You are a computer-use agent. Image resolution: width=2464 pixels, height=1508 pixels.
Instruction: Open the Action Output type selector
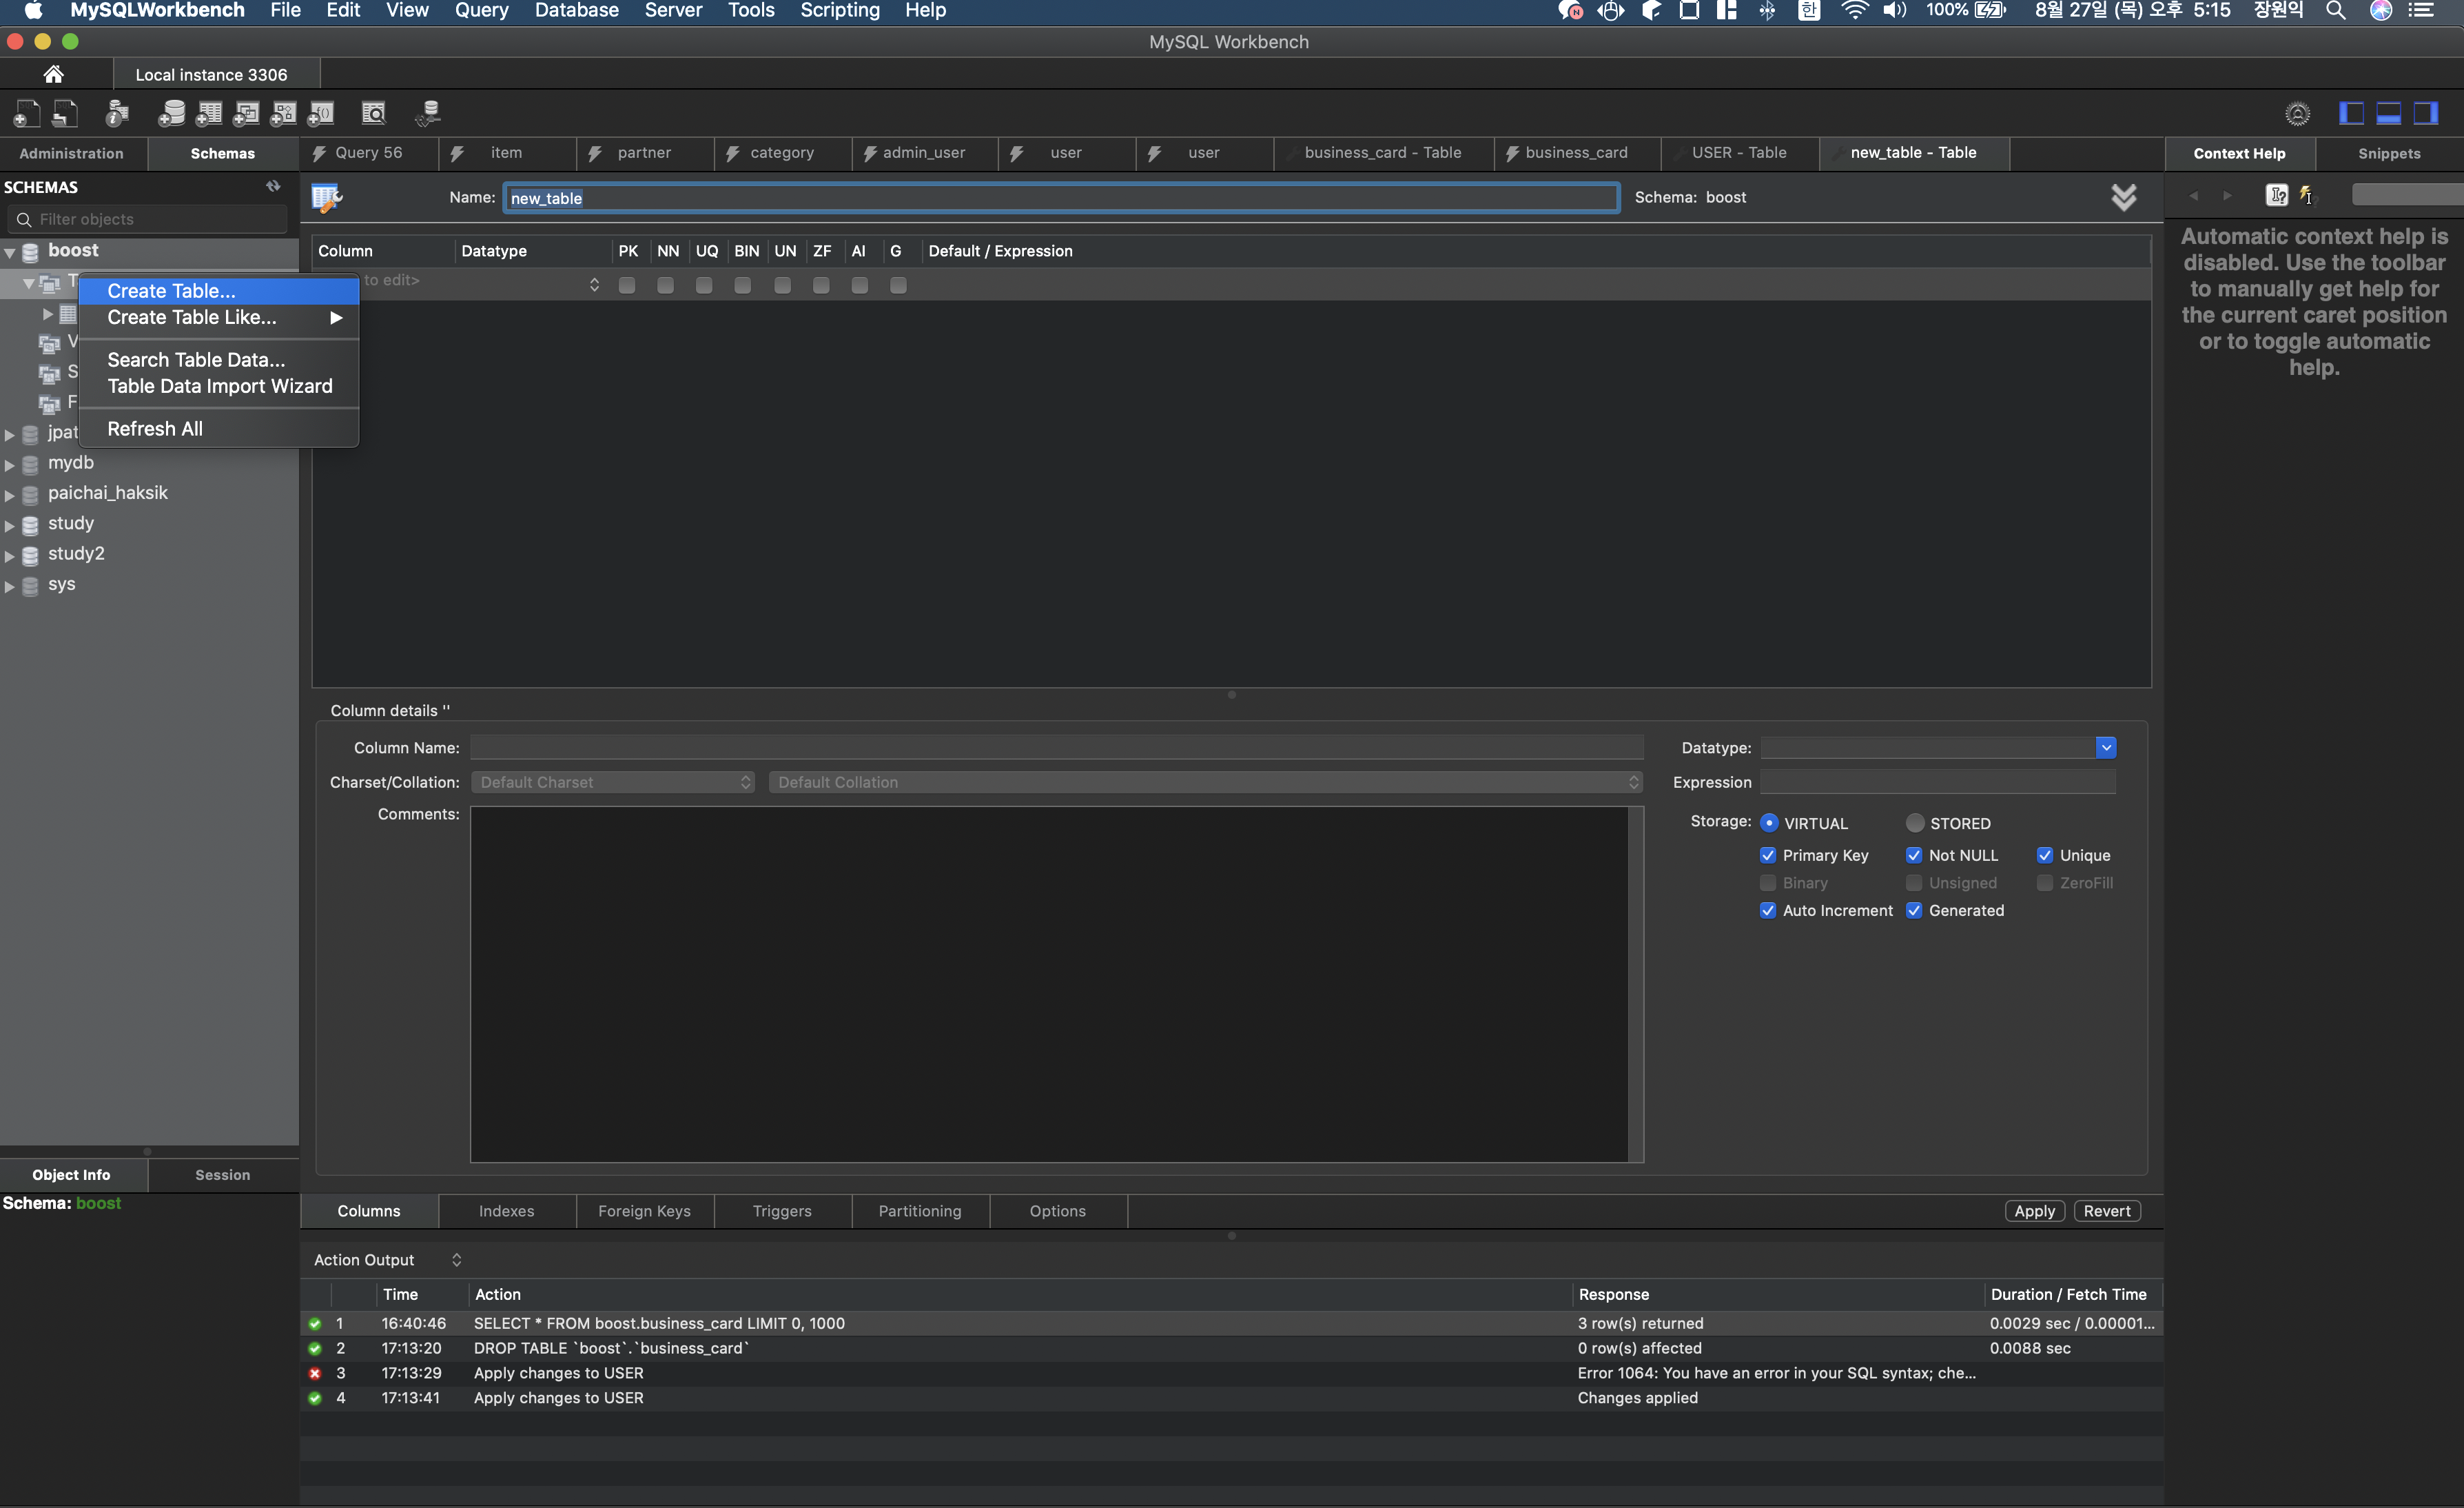[456, 1260]
